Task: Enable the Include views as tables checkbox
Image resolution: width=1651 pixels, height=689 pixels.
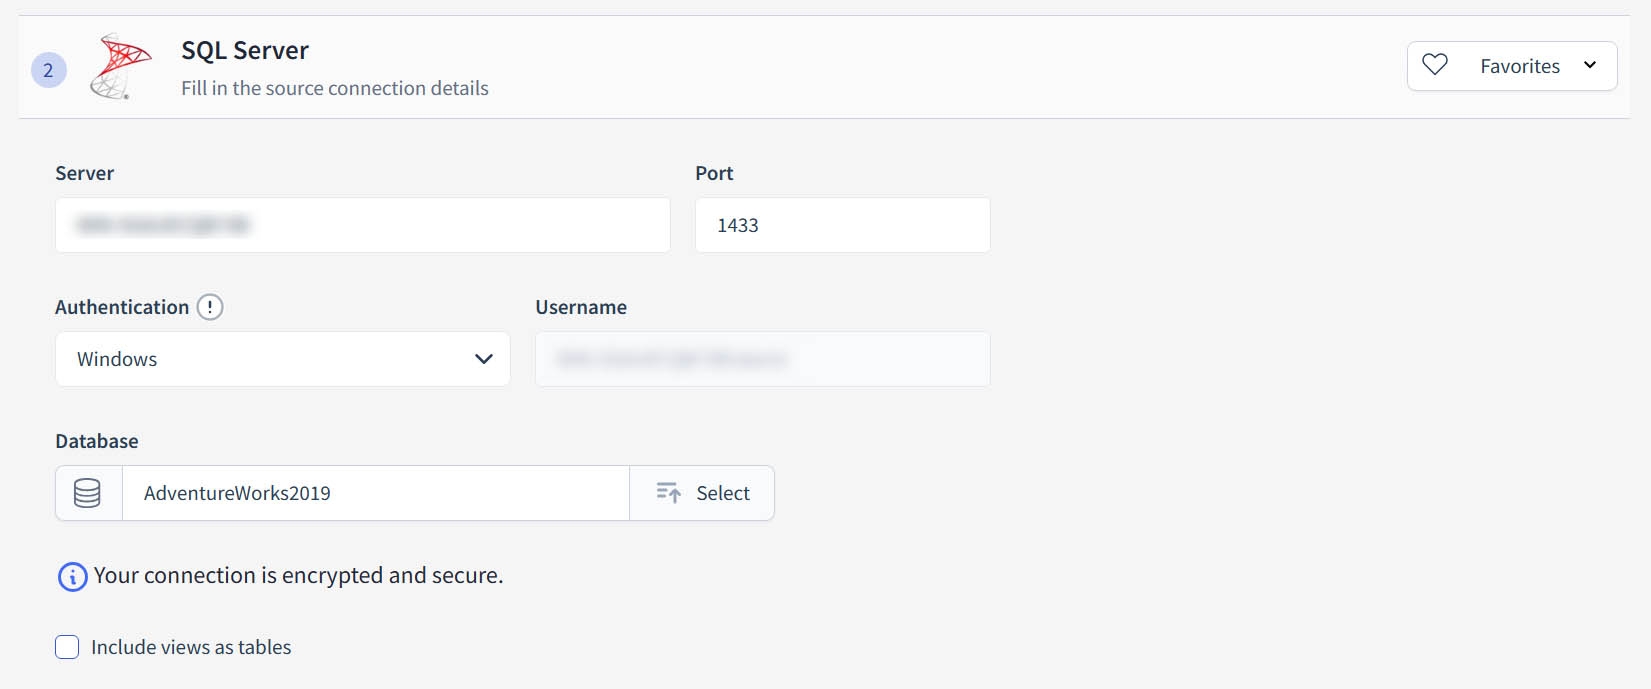Action: pyautogui.click(x=67, y=647)
